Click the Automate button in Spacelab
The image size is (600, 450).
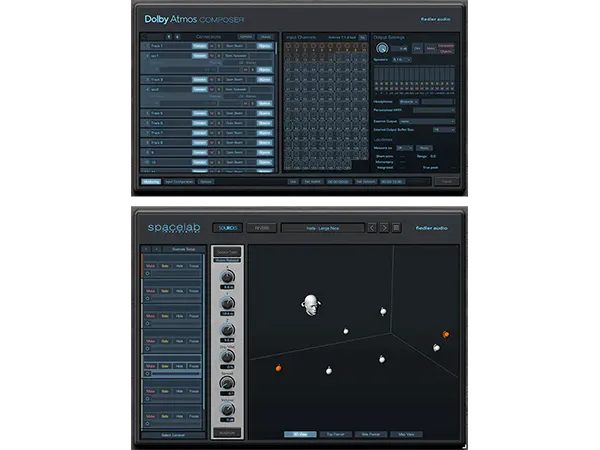click(x=227, y=433)
